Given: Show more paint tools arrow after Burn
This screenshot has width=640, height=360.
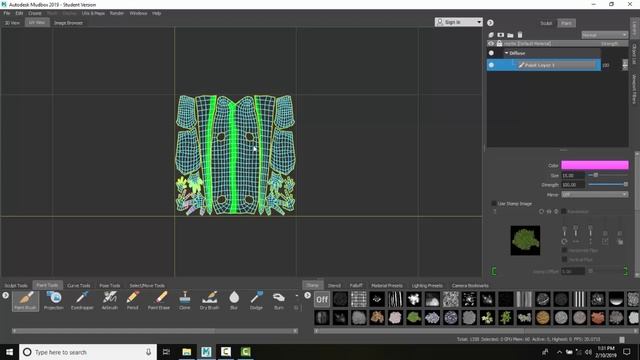Looking at the screenshot, I should [x=297, y=296].
